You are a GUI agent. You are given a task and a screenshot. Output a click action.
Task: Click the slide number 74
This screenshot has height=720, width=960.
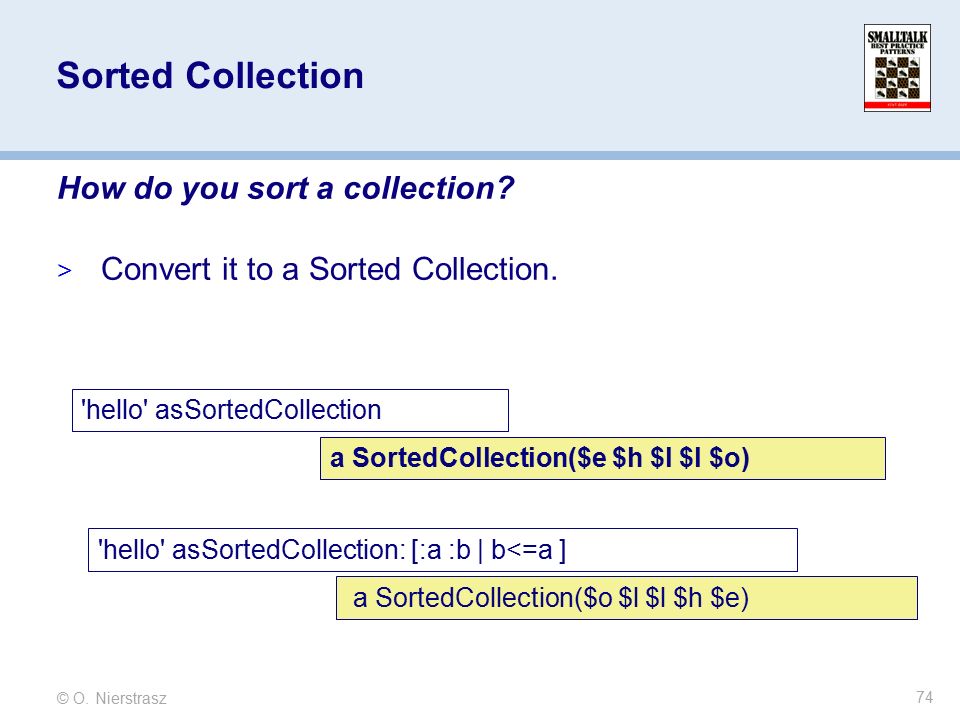point(924,697)
